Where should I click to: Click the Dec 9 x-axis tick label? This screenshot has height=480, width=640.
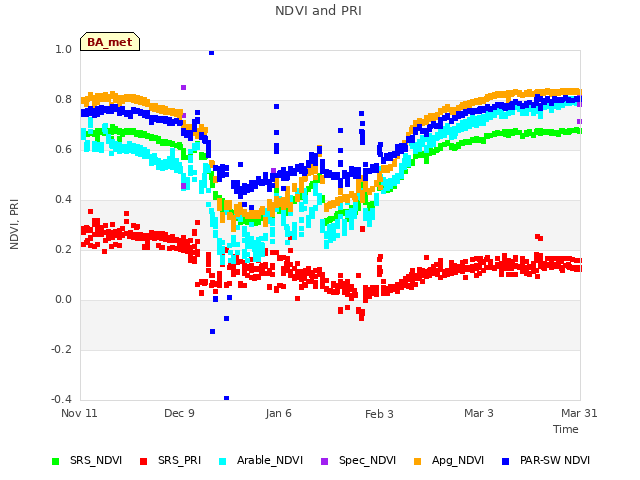(179, 413)
